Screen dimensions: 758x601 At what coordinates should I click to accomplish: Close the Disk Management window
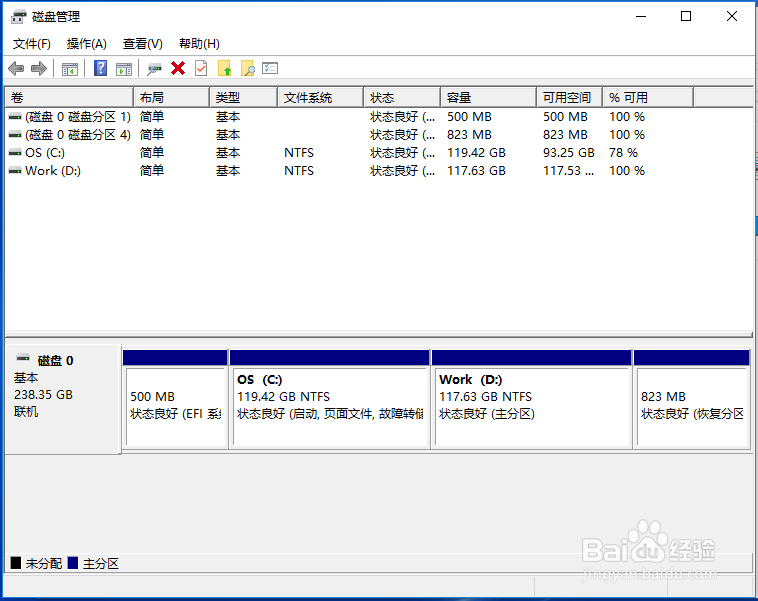pyautogui.click(x=731, y=16)
